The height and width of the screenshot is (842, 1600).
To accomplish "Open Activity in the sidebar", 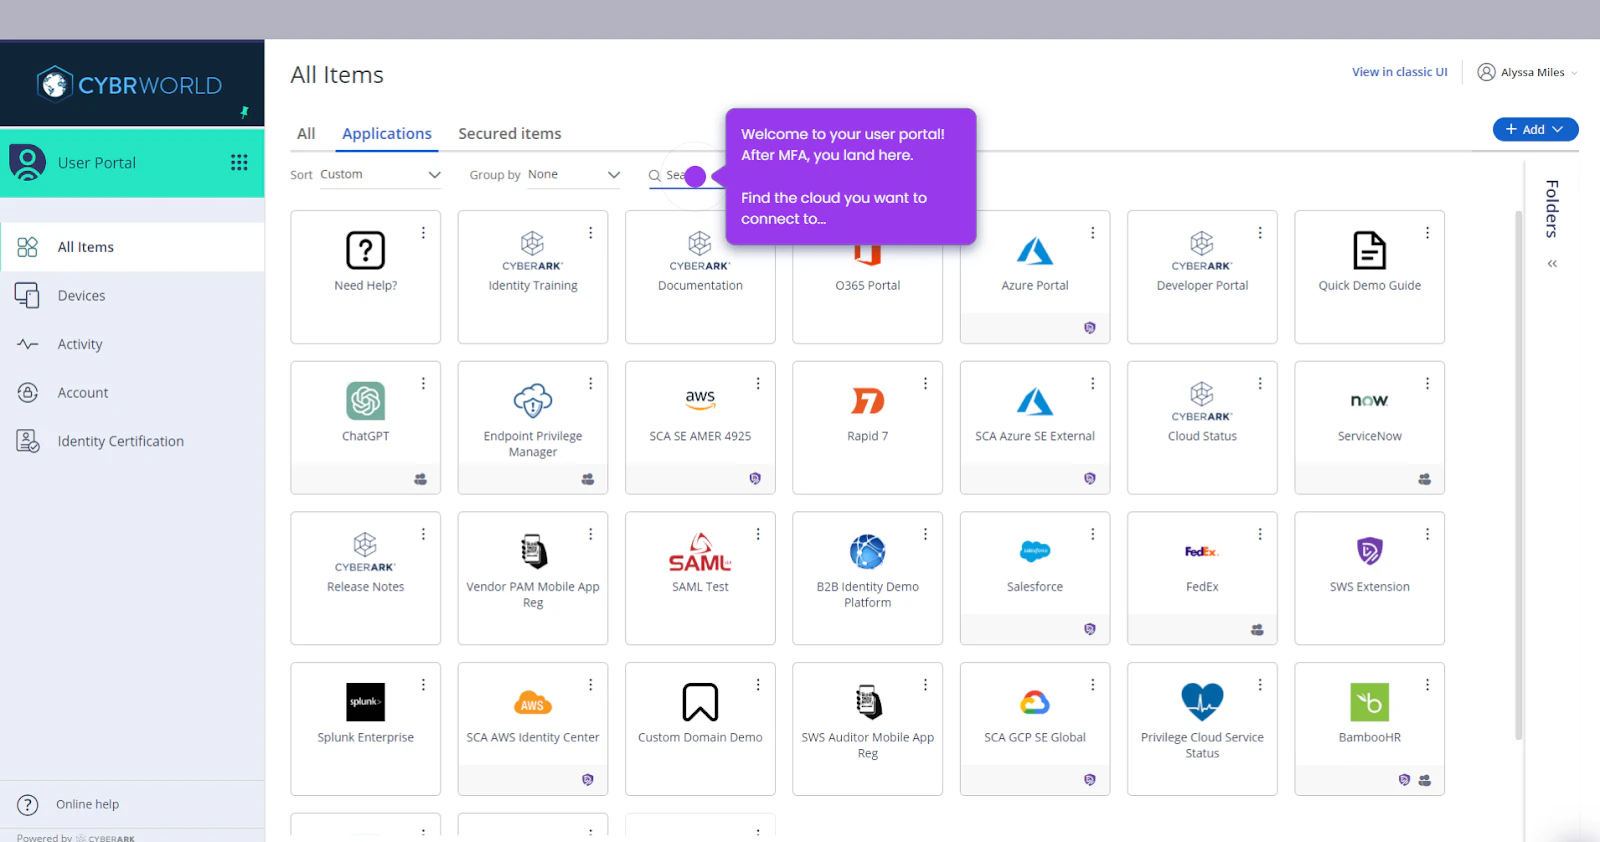I will click(x=133, y=344).
